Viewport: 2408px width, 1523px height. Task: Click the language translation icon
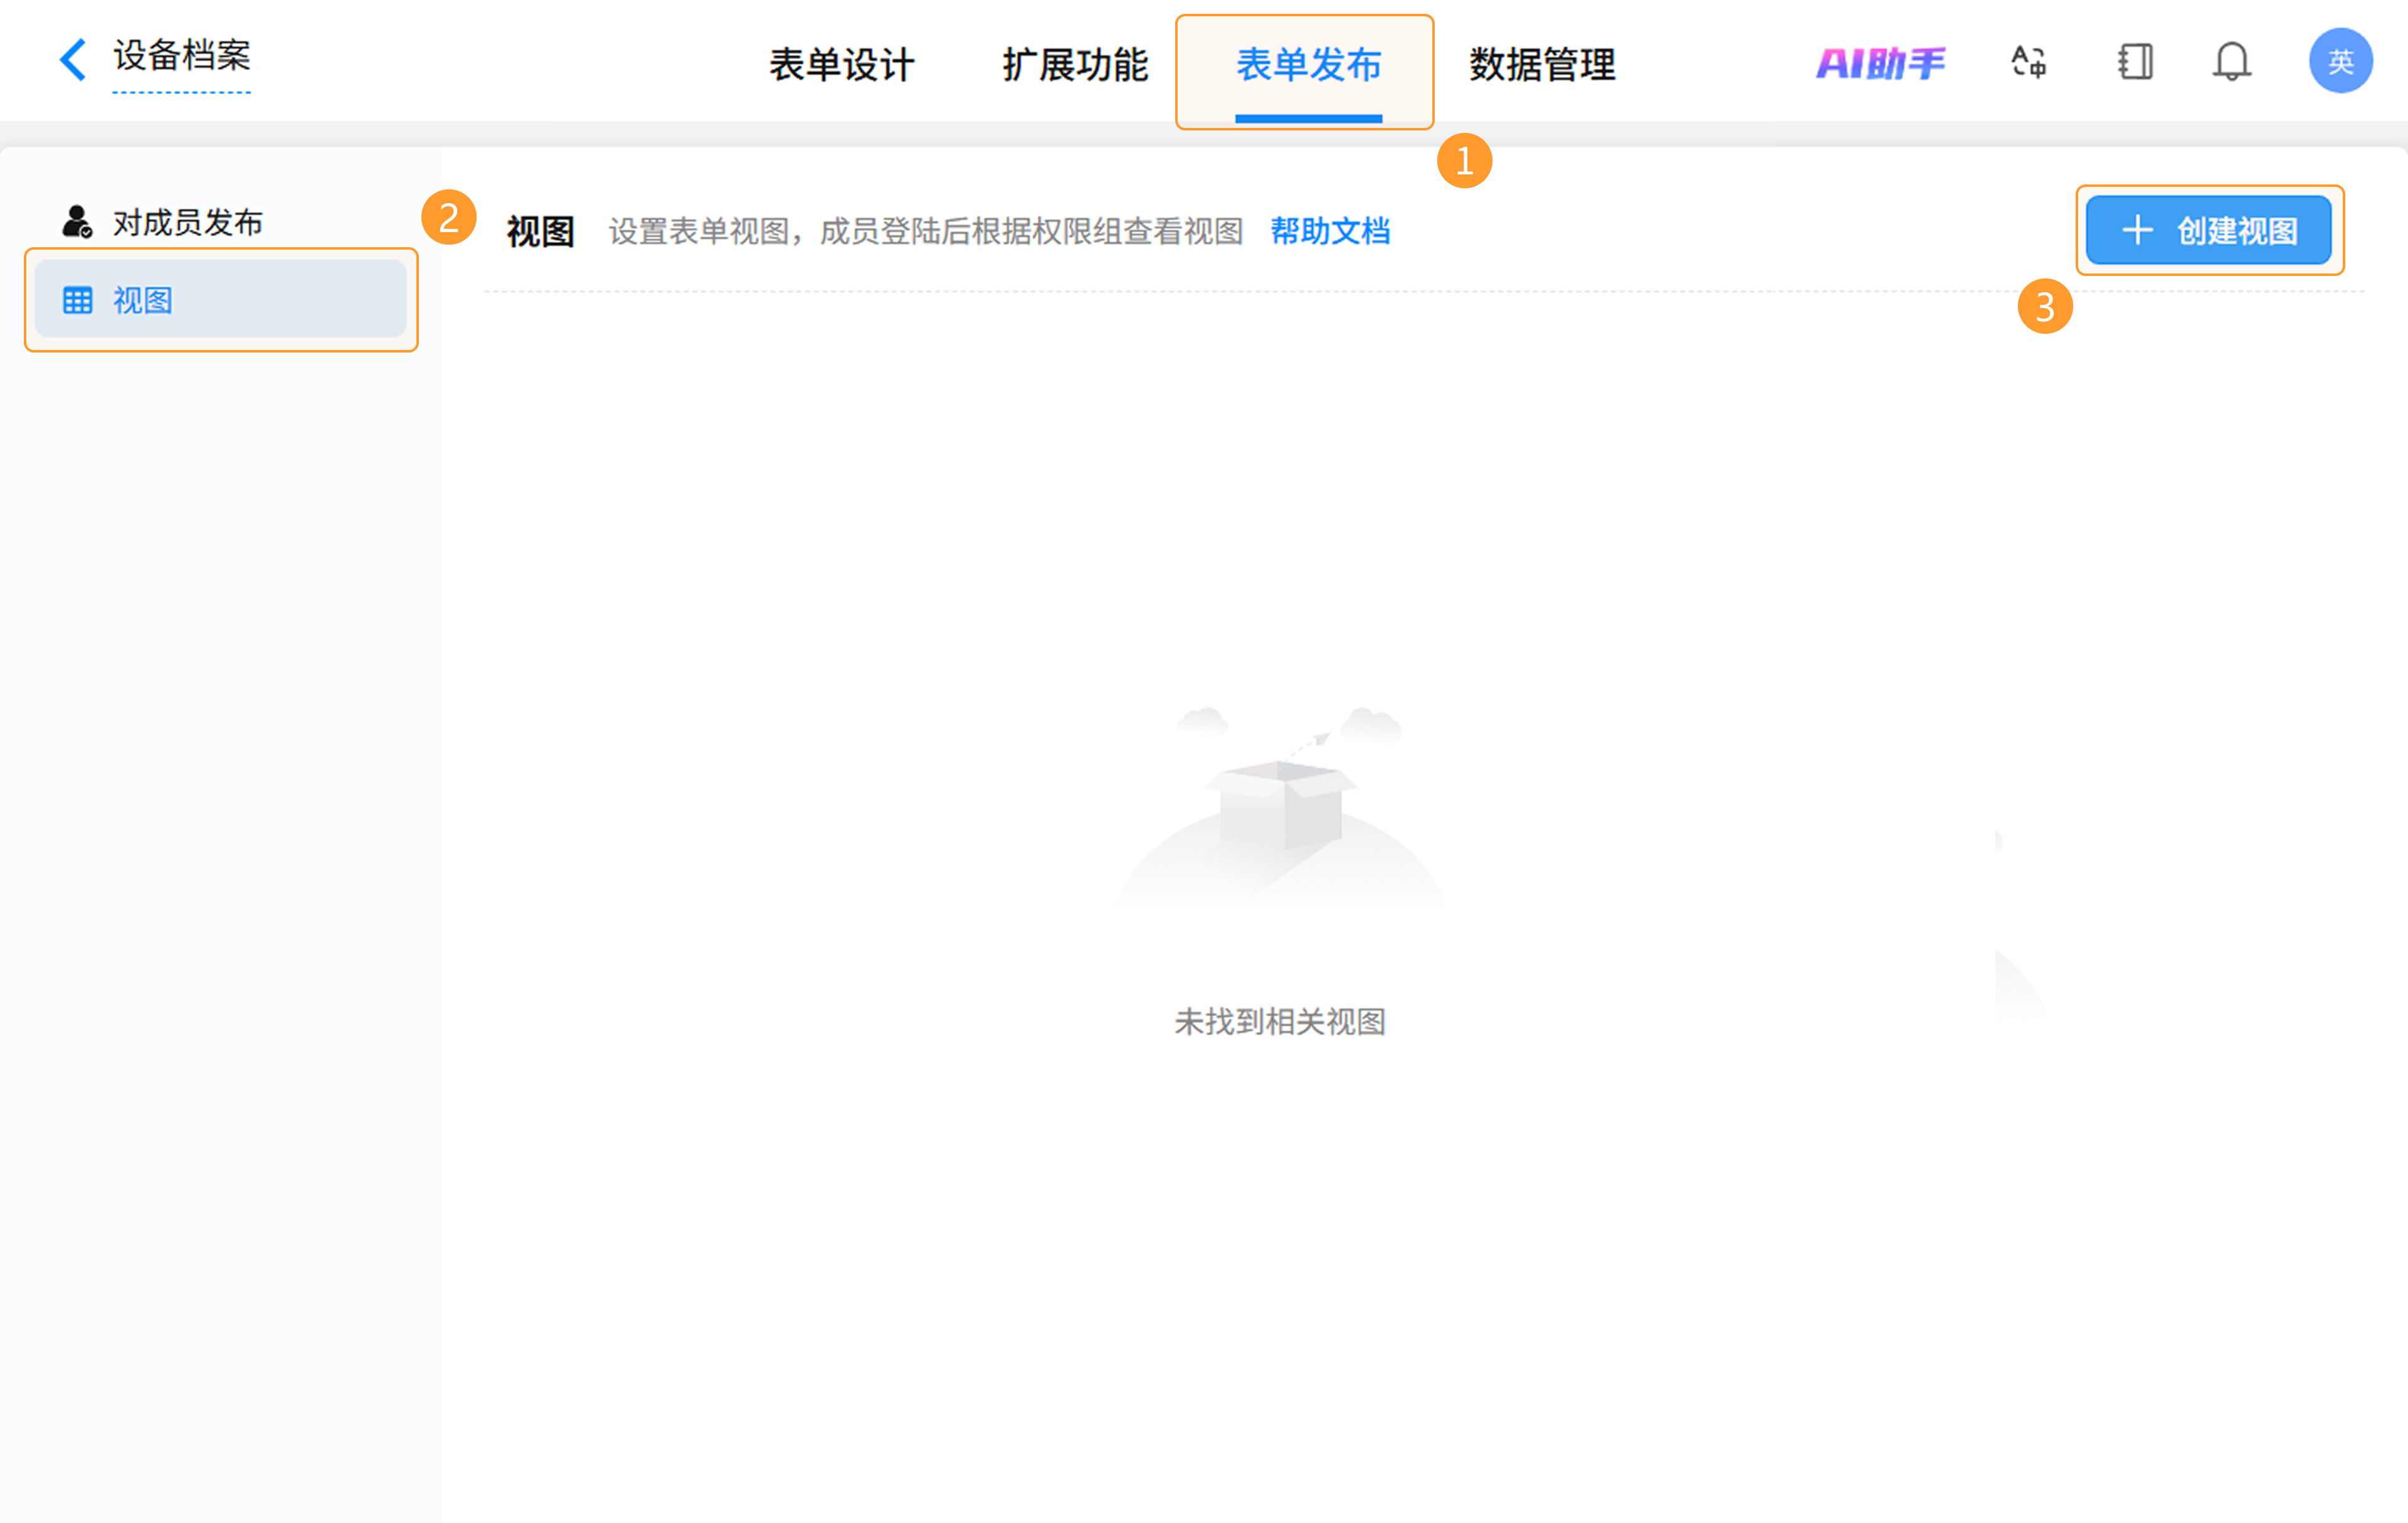(2028, 62)
